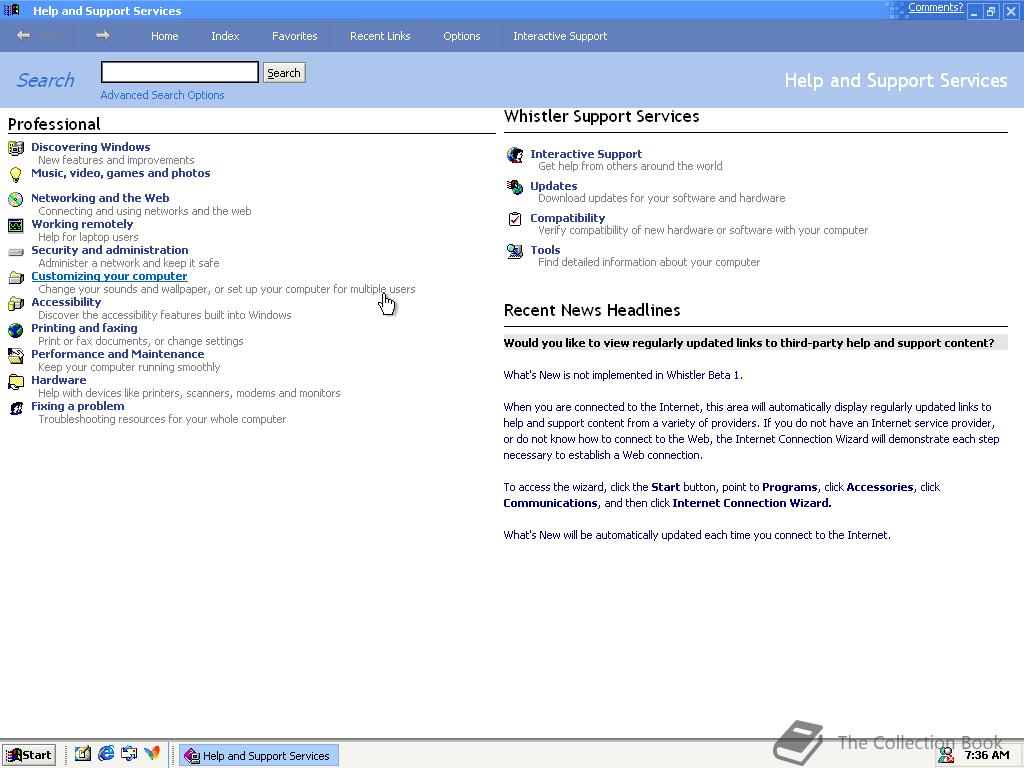Image resolution: width=1024 pixels, height=768 pixels.
Task: Click the folder icon for Customizing your computer
Action: pyautogui.click(x=16, y=278)
